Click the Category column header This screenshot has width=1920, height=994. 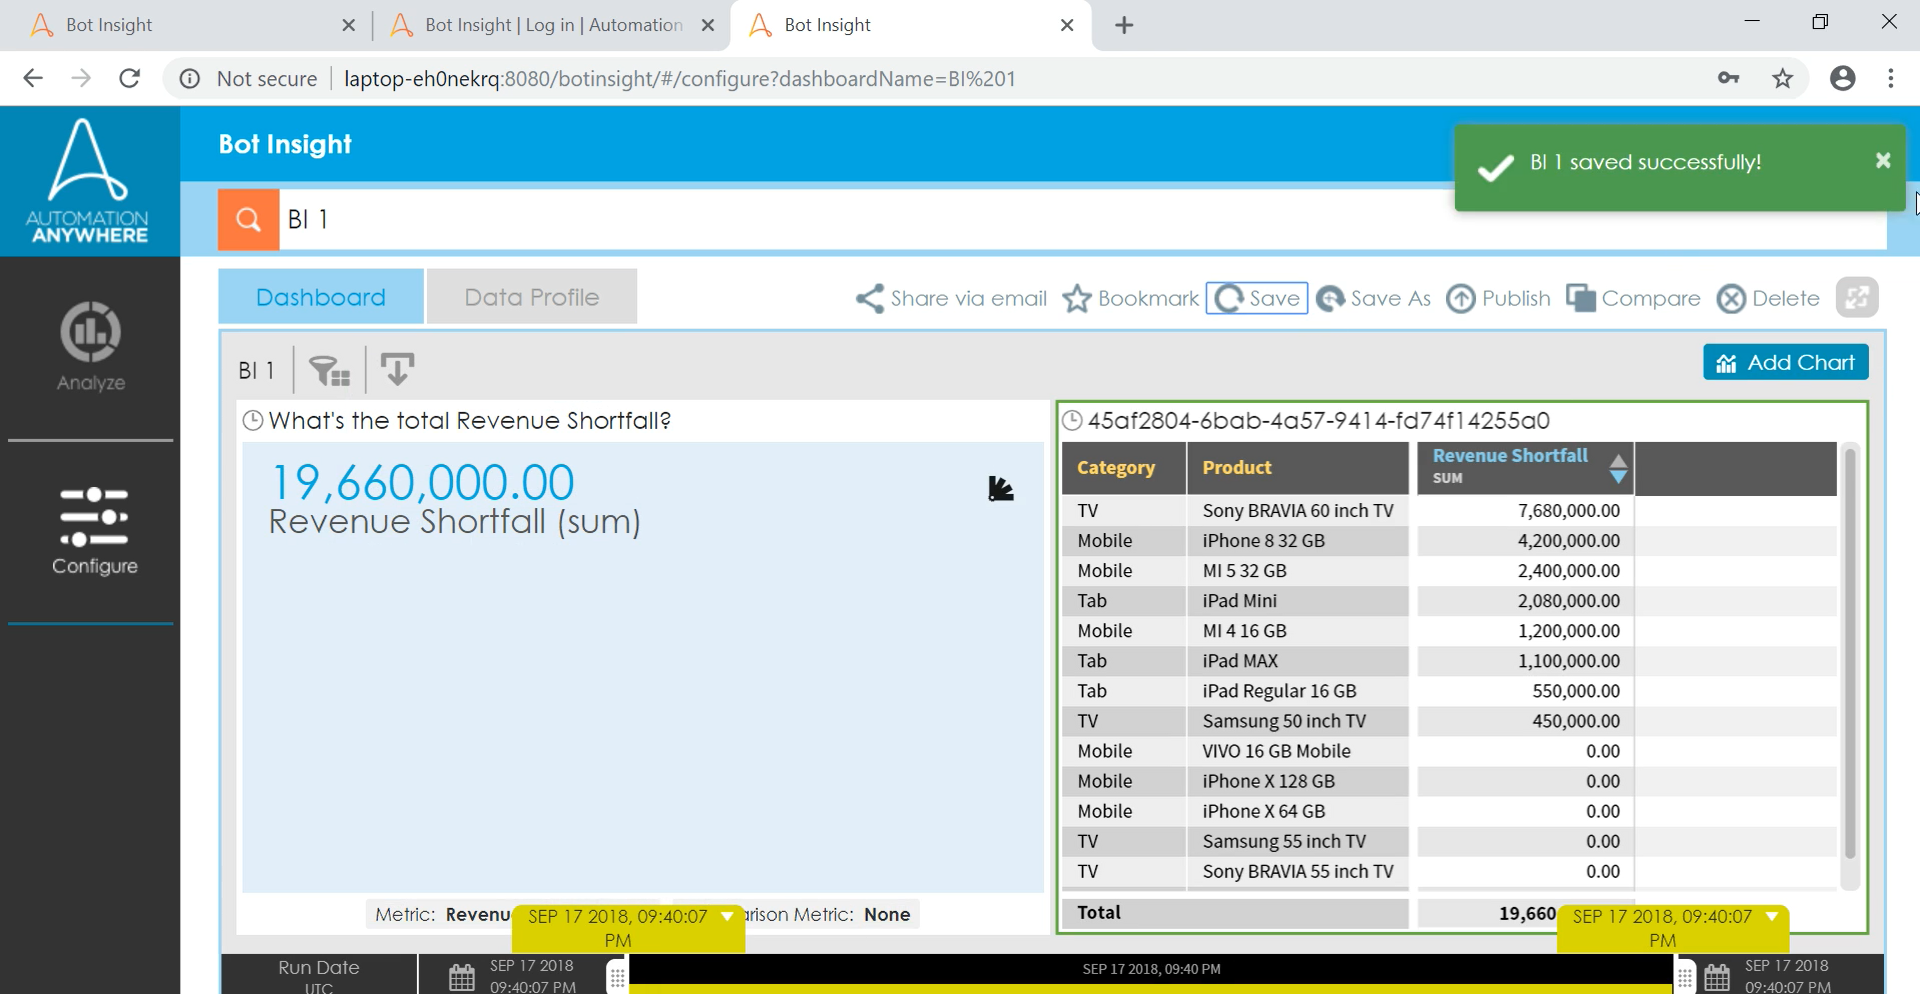coord(1124,468)
